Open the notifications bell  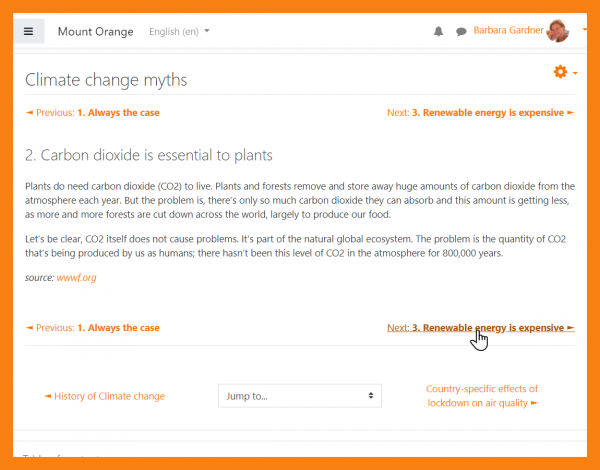pyautogui.click(x=438, y=32)
